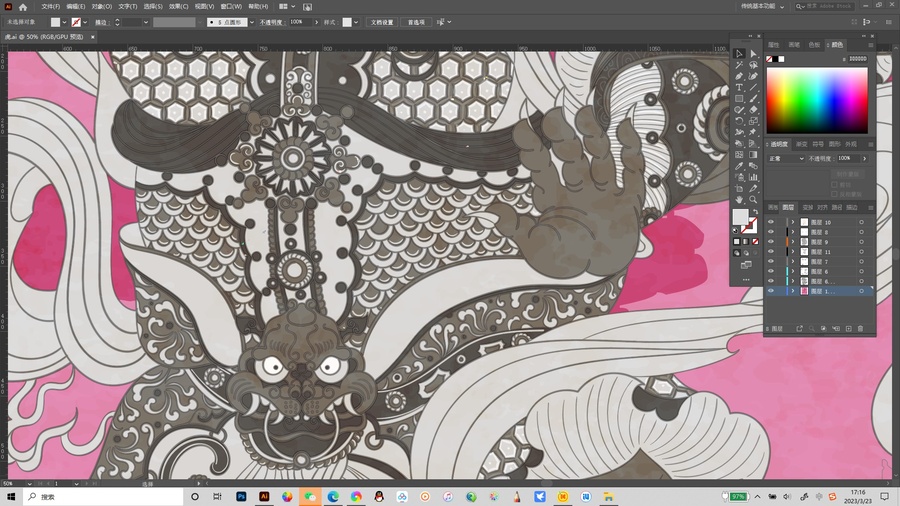The image size is (900, 506).
Task: Select the Rectangle tool
Action: [739, 98]
